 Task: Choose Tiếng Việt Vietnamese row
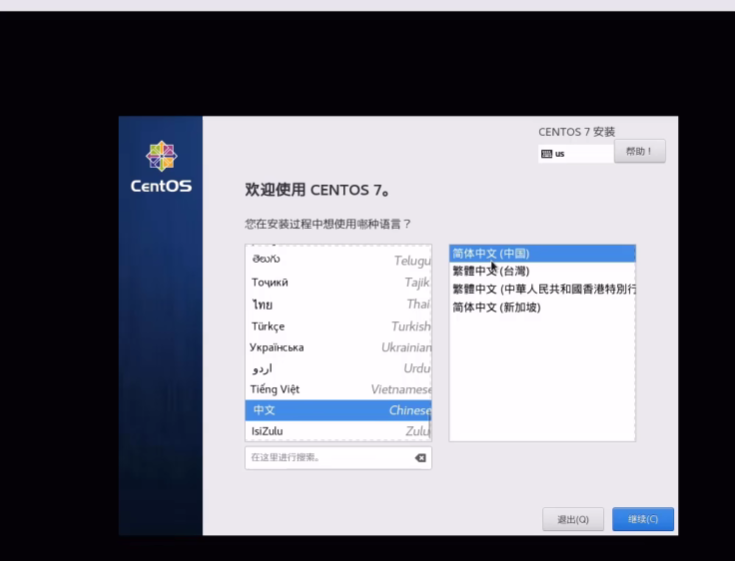click(338, 389)
